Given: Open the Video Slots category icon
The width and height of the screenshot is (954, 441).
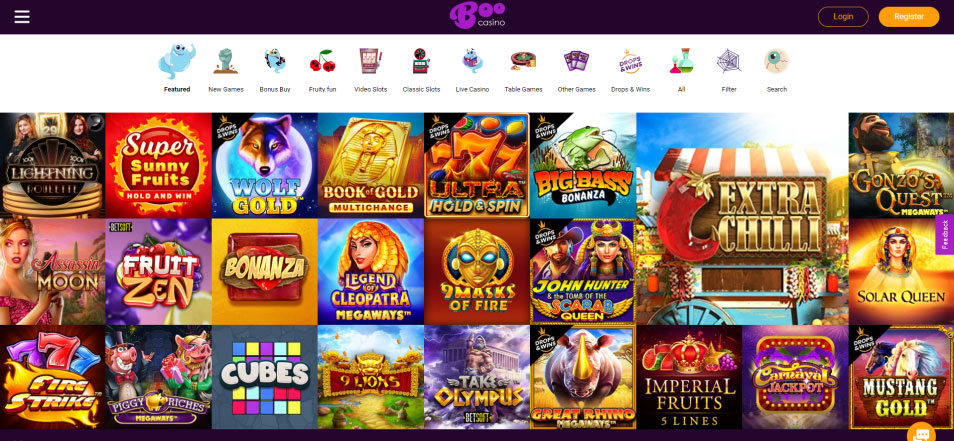Looking at the screenshot, I should 371,61.
